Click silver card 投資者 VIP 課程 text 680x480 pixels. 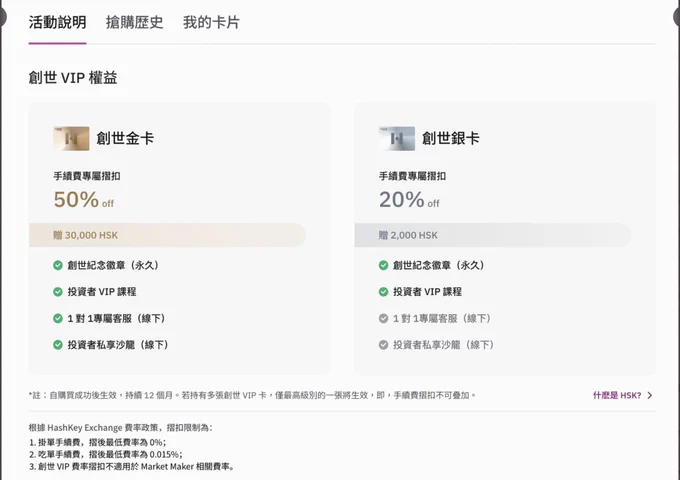tap(428, 291)
